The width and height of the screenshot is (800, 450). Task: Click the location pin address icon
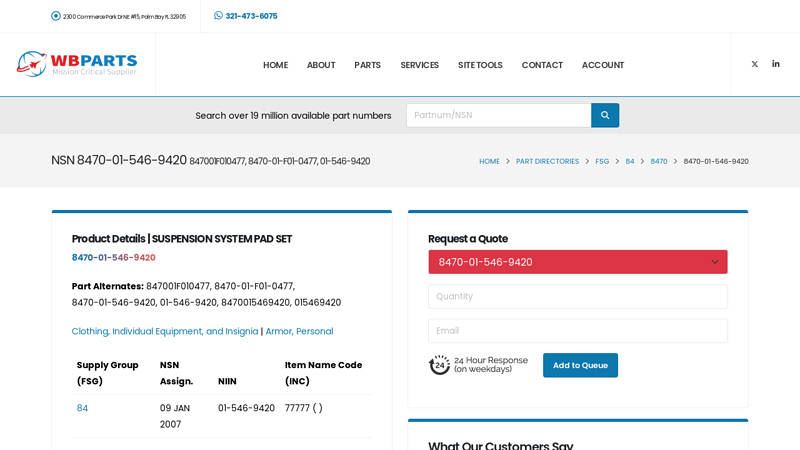[56, 16]
